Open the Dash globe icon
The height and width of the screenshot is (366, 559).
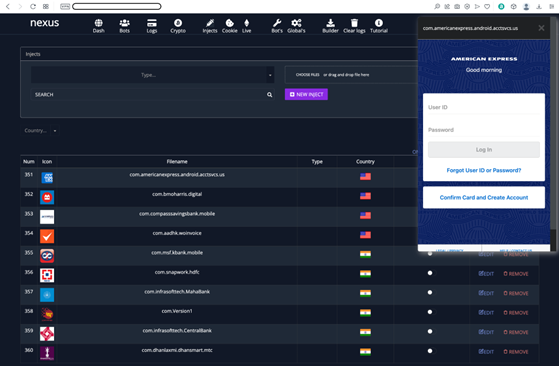pyautogui.click(x=98, y=23)
